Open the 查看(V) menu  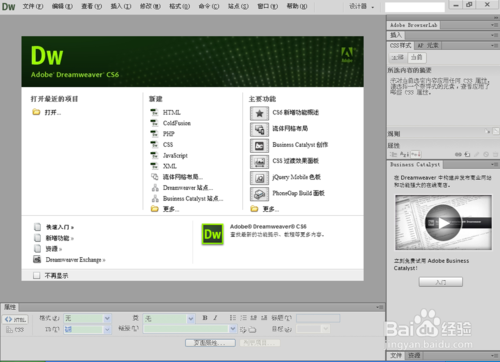coord(91,6)
